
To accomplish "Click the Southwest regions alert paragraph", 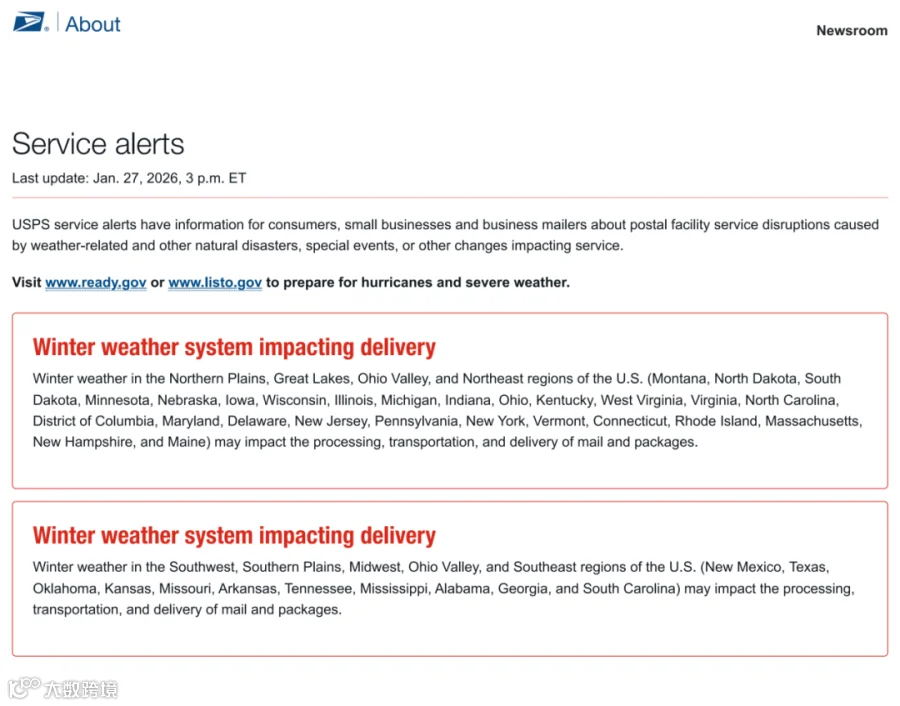I will coord(444,588).
